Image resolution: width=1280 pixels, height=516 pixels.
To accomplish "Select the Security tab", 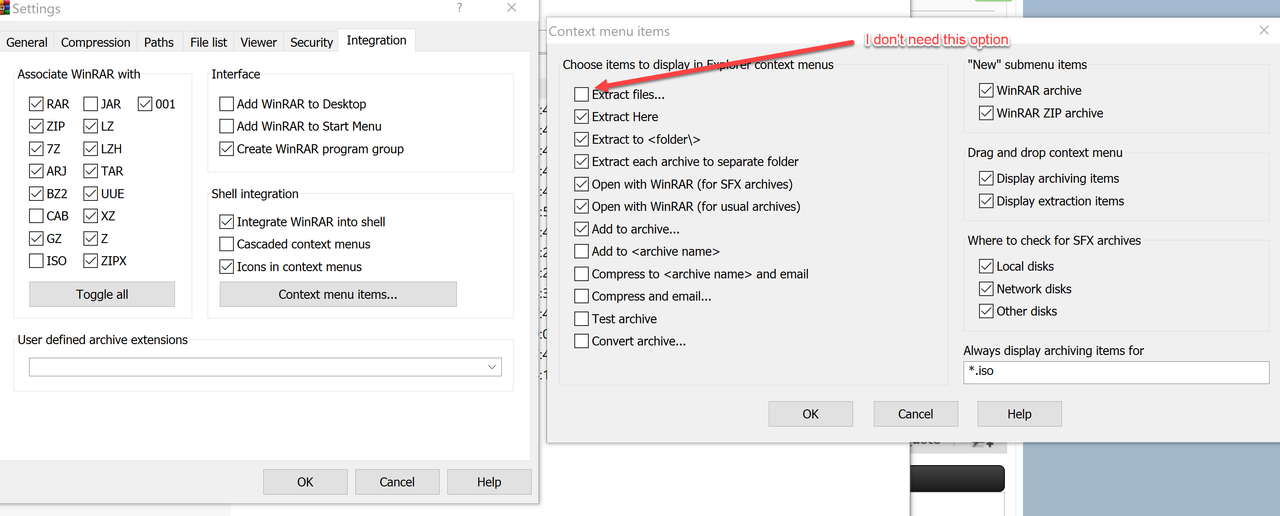I will tap(312, 42).
